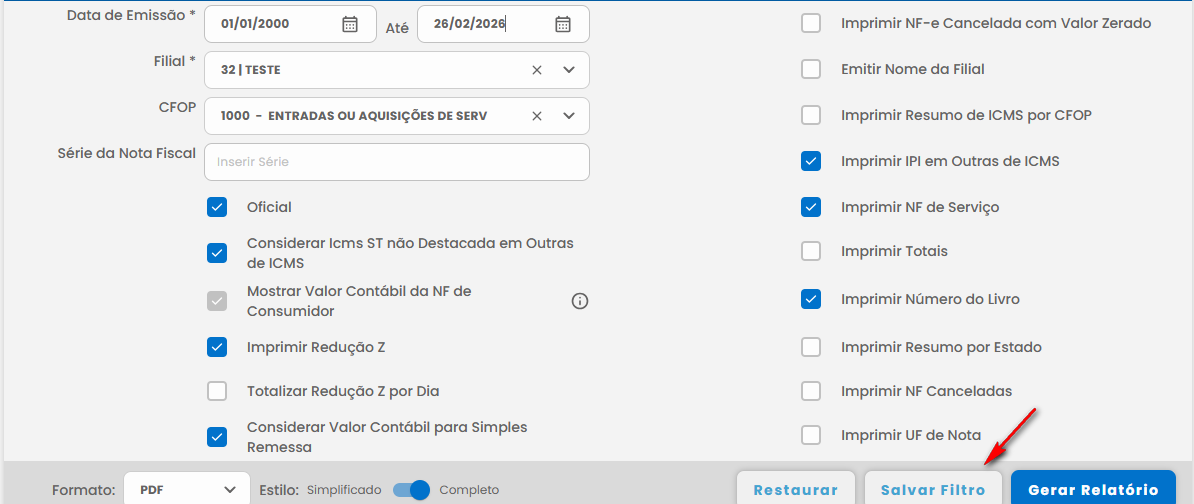This screenshot has height=504, width=1194.
Task: Uncheck Imprimir Número do Livro
Action: point(811,299)
